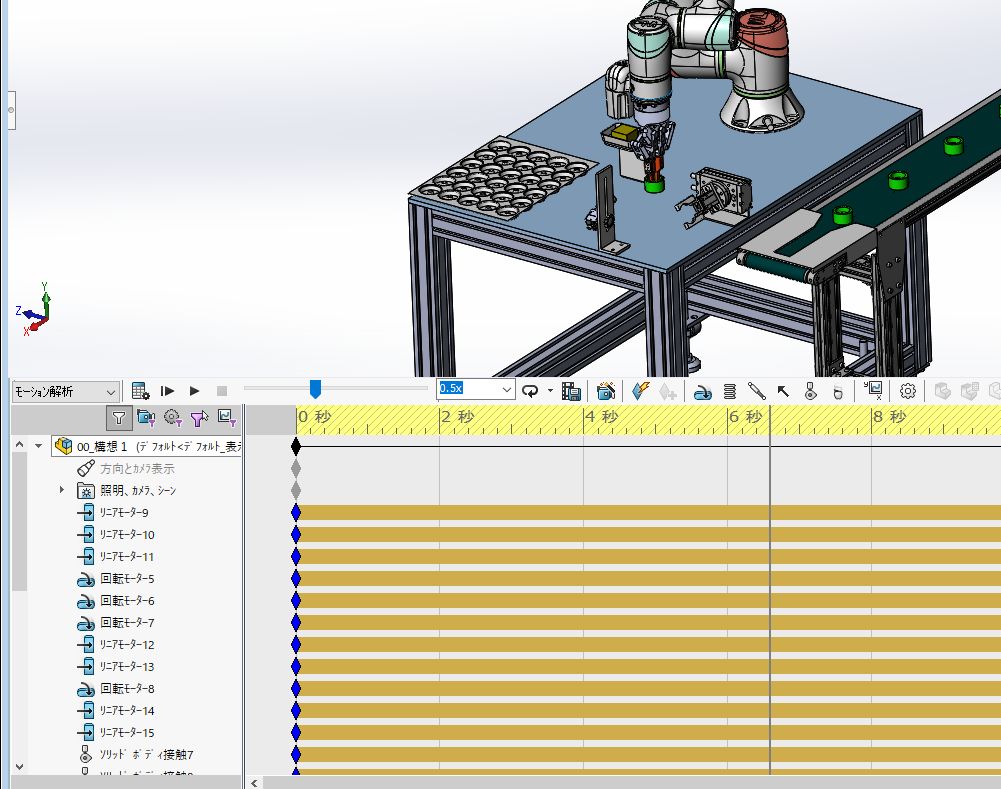The width and height of the screenshot is (1001, 789).
Task: Open the 0.5x playback speed dropdown
Action: [506, 389]
